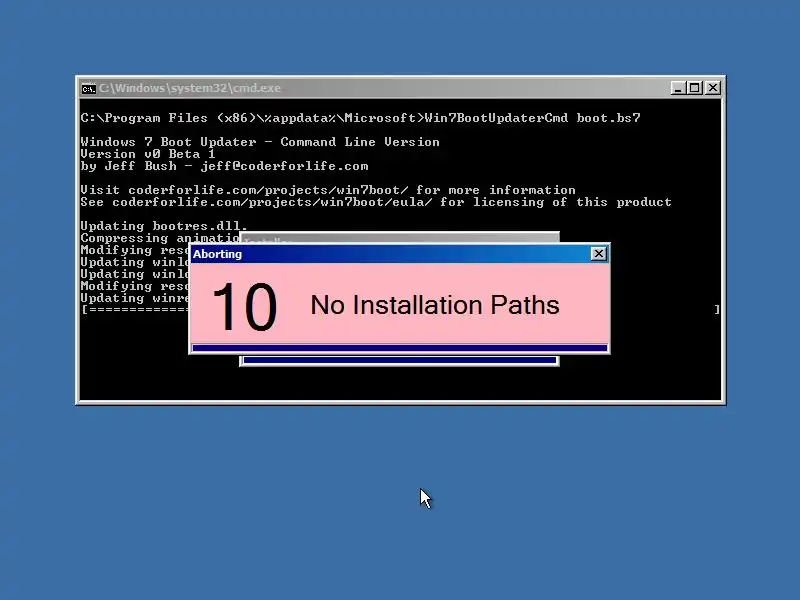The image size is (800, 600).
Task: Minimize the cmd.exe window
Action: pos(678,88)
